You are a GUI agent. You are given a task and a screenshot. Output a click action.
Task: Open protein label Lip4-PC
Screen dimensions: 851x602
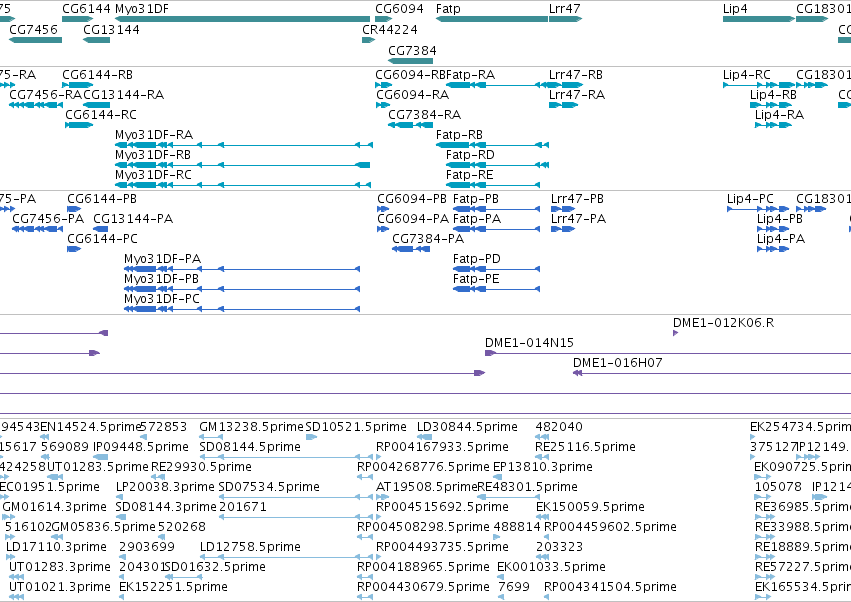point(750,199)
